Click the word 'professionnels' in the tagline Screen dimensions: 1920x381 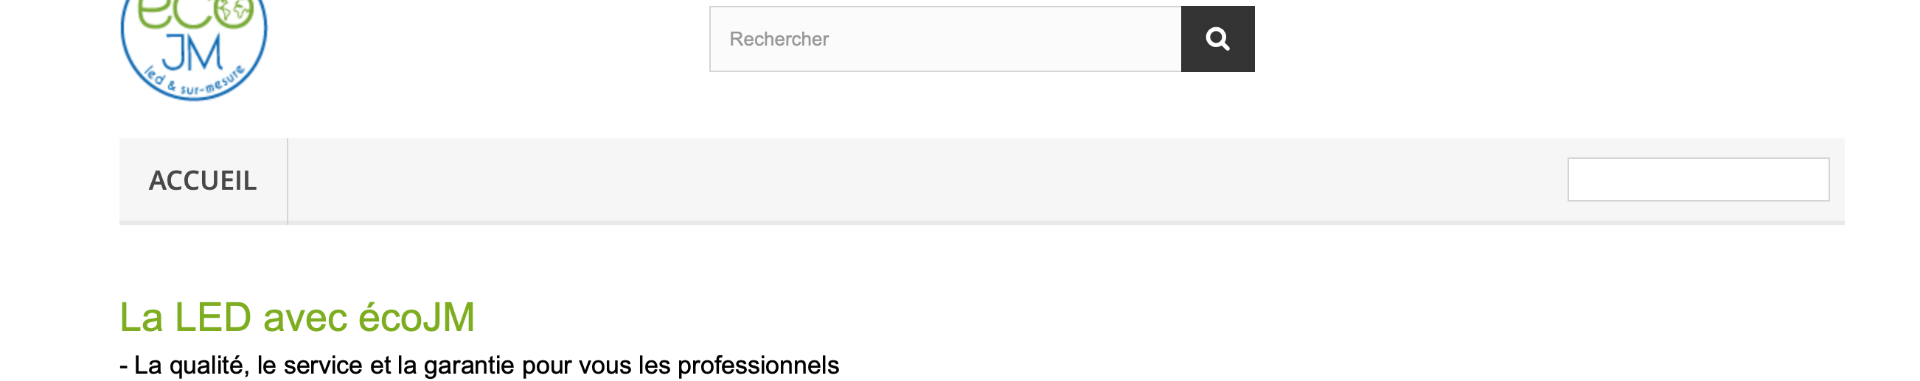pyautogui.click(x=758, y=366)
